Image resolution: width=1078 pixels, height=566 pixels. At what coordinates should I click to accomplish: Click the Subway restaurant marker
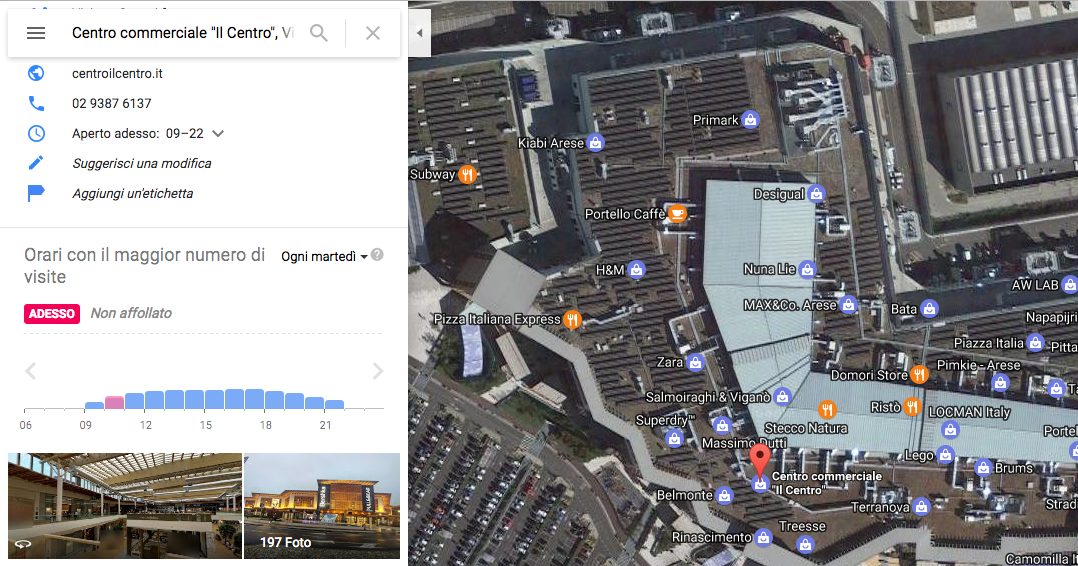click(x=468, y=174)
